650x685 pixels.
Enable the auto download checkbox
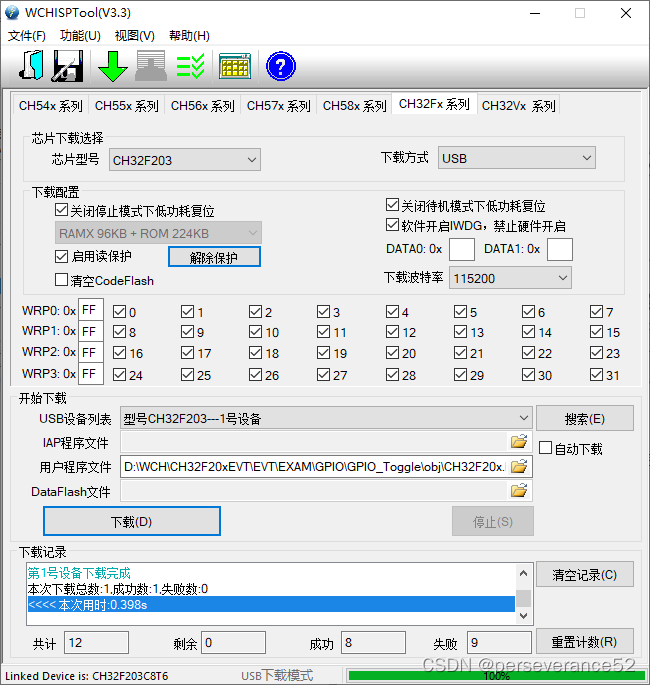coord(545,448)
